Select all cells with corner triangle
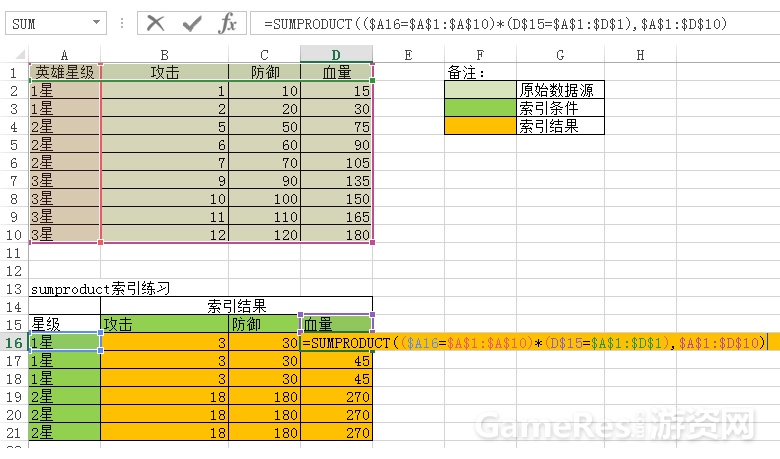Image resolution: width=780 pixels, height=459 pixels. coord(20,54)
